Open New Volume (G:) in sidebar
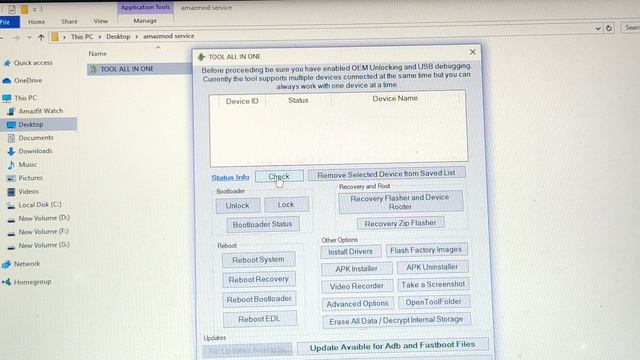640x360 pixels. [x=44, y=245]
